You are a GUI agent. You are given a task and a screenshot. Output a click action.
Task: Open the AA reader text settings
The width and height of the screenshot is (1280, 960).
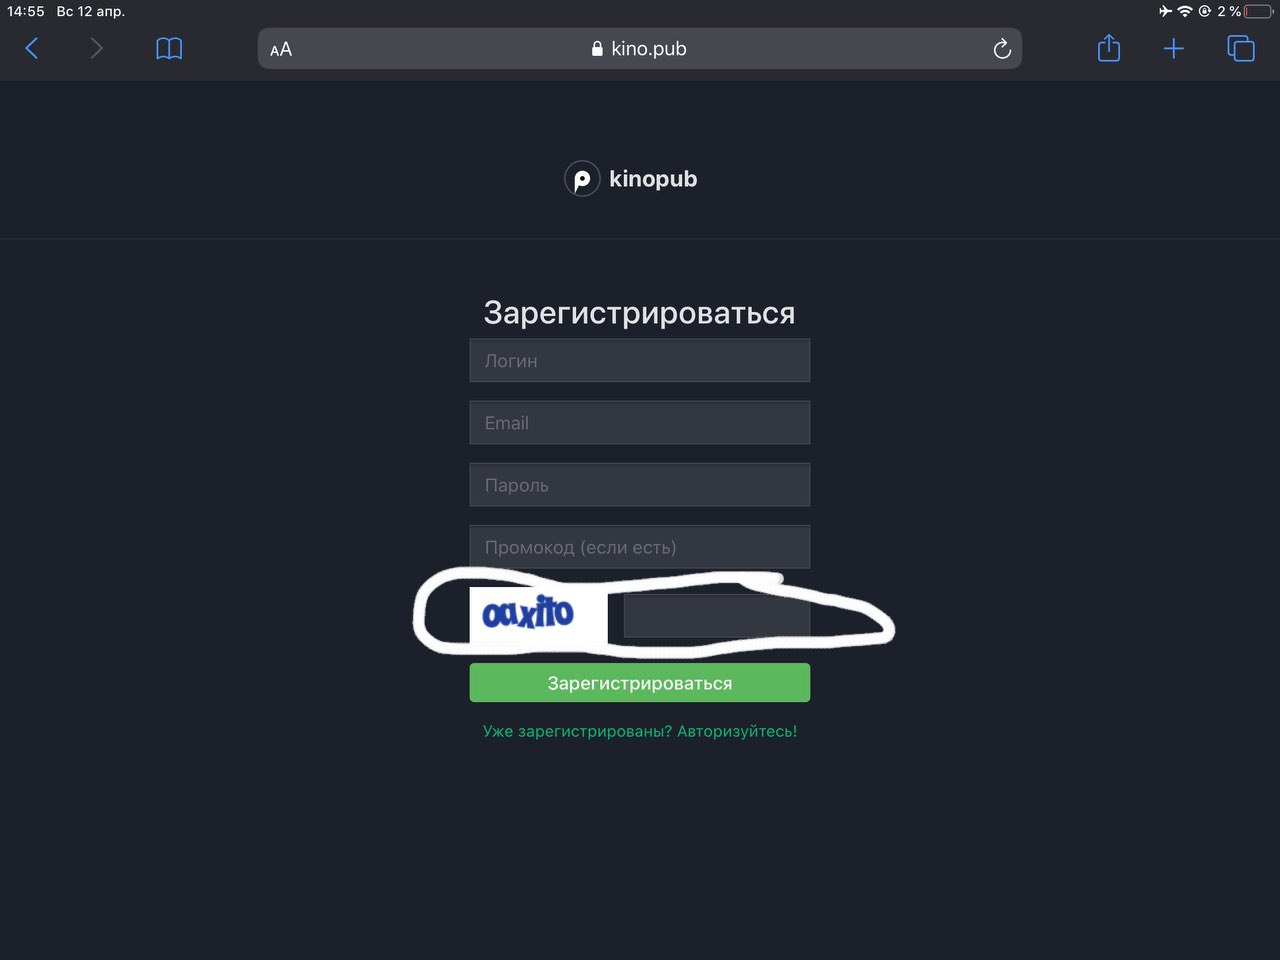281,49
